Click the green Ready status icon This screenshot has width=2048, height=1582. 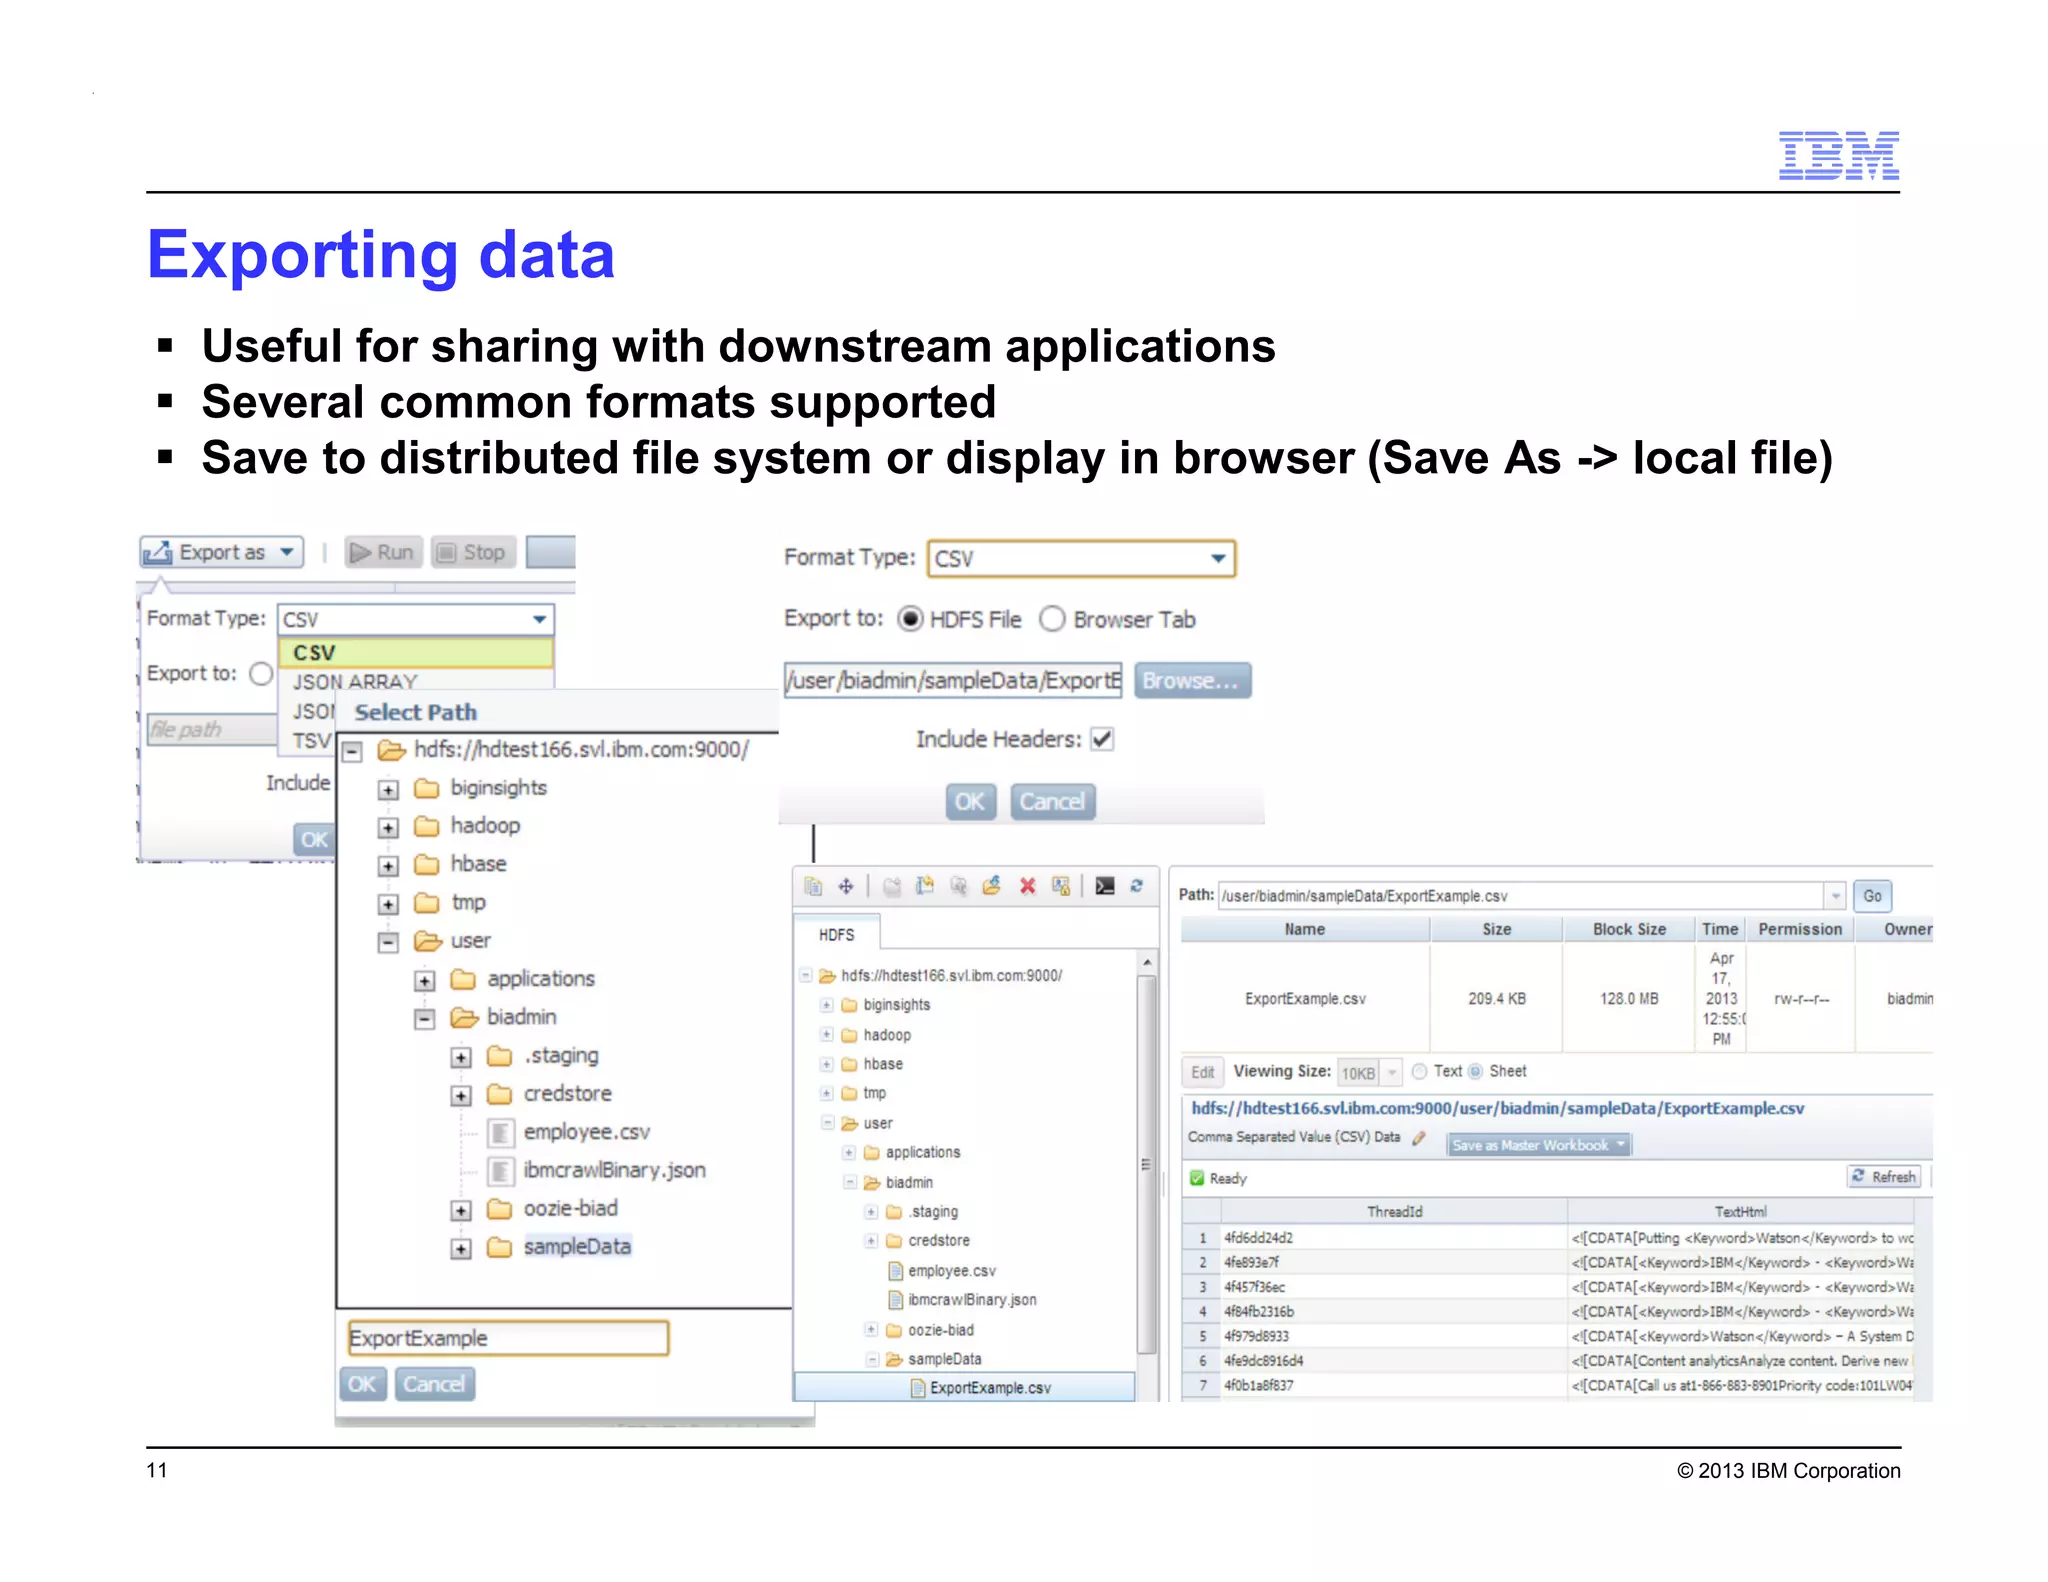pos(1197,1179)
